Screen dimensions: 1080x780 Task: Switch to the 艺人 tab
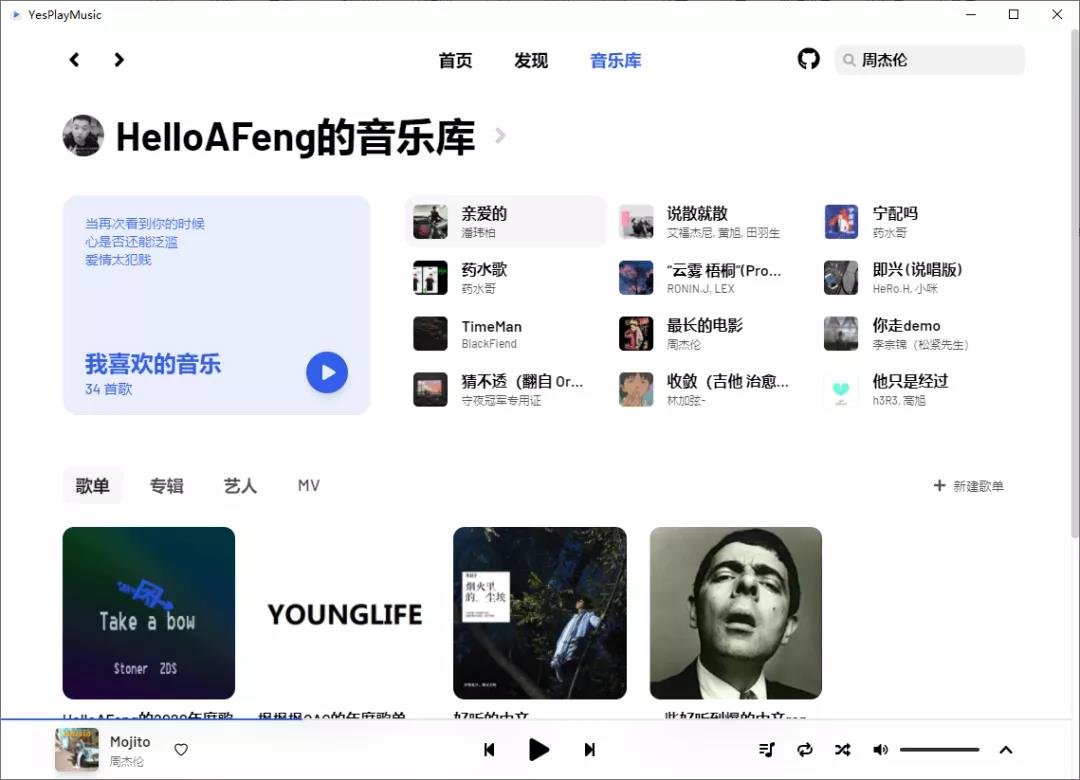(240, 486)
